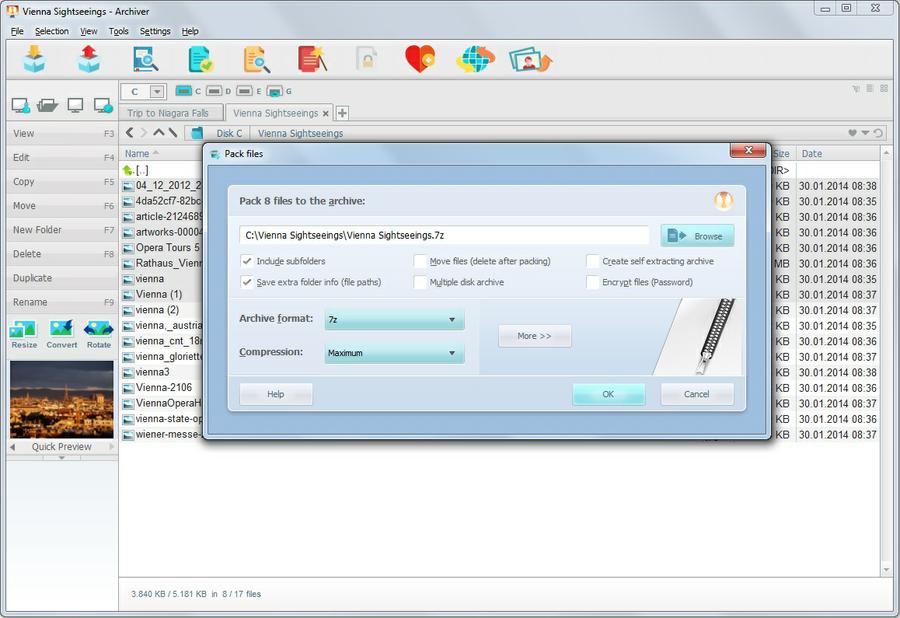The height and width of the screenshot is (618, 900).
Task: Open the Archive format dropdown
Action: [x=394, y=320]
